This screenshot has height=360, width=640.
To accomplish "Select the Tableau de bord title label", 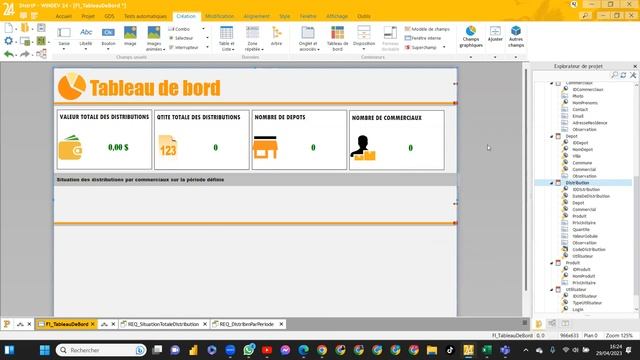I will click(155, 88).
